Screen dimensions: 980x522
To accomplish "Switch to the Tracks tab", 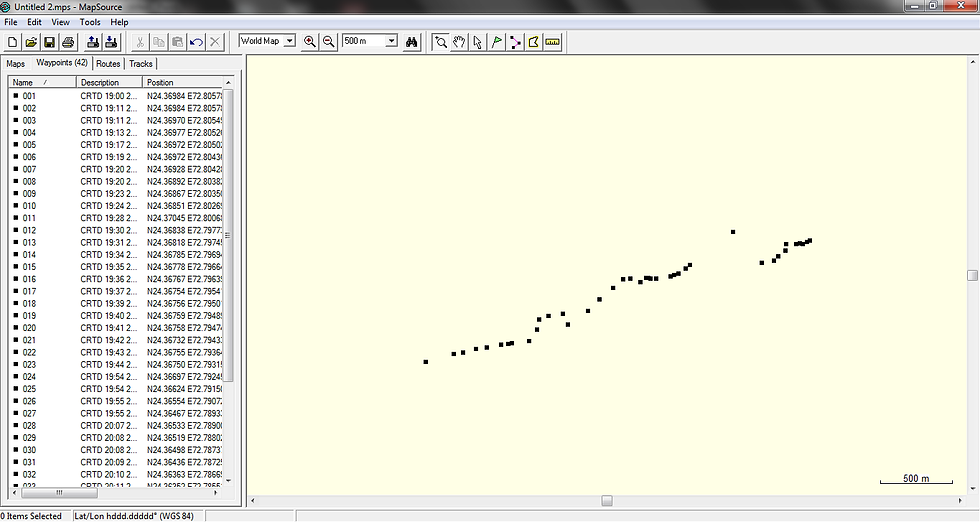I will coord(141,64).
